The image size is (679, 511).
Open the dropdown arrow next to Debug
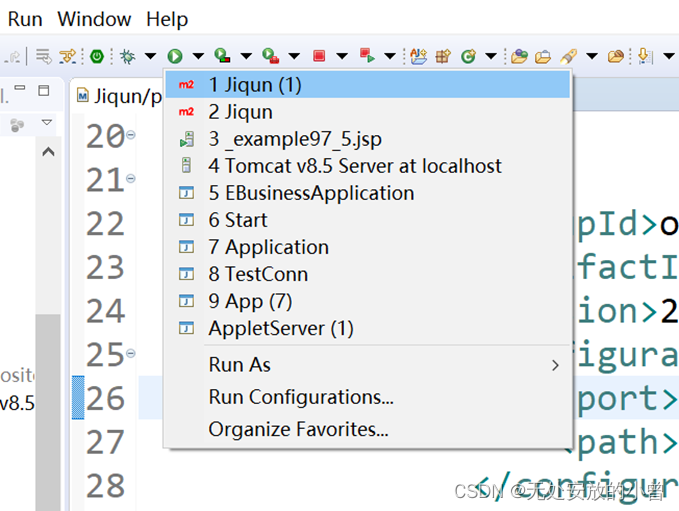150,56
